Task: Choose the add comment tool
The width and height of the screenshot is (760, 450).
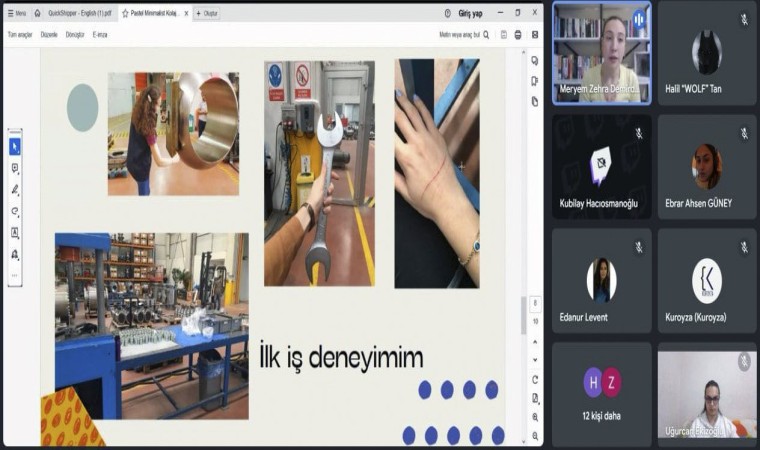Action: click(x=14, y=168)
